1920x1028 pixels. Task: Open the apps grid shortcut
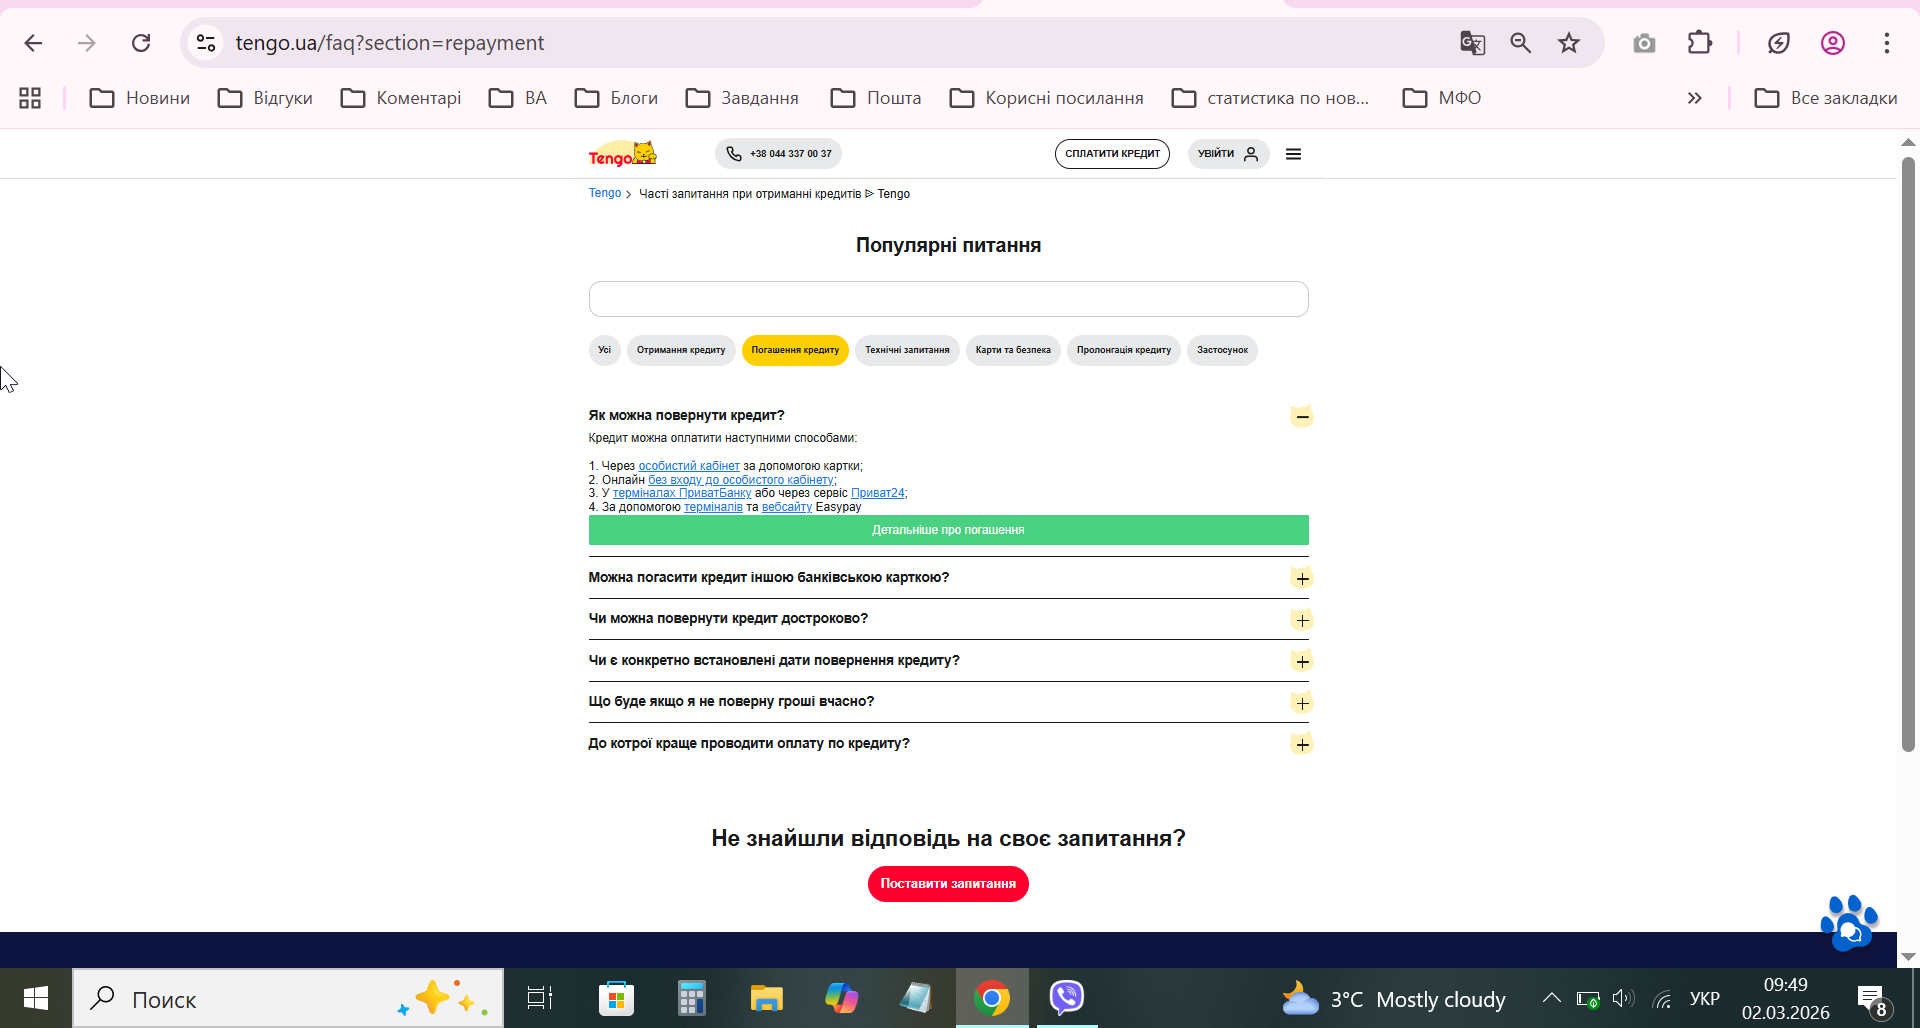[x=30, y=98]
